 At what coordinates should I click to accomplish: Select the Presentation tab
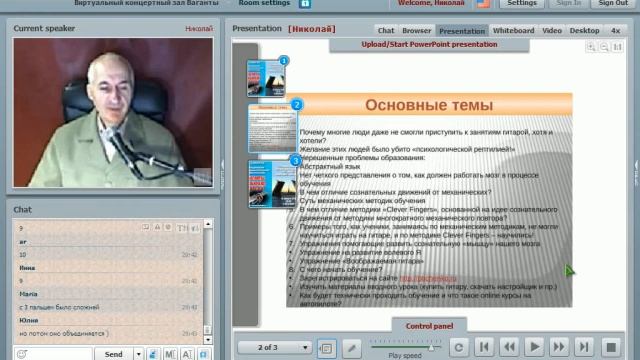click(x=462, y=31)
